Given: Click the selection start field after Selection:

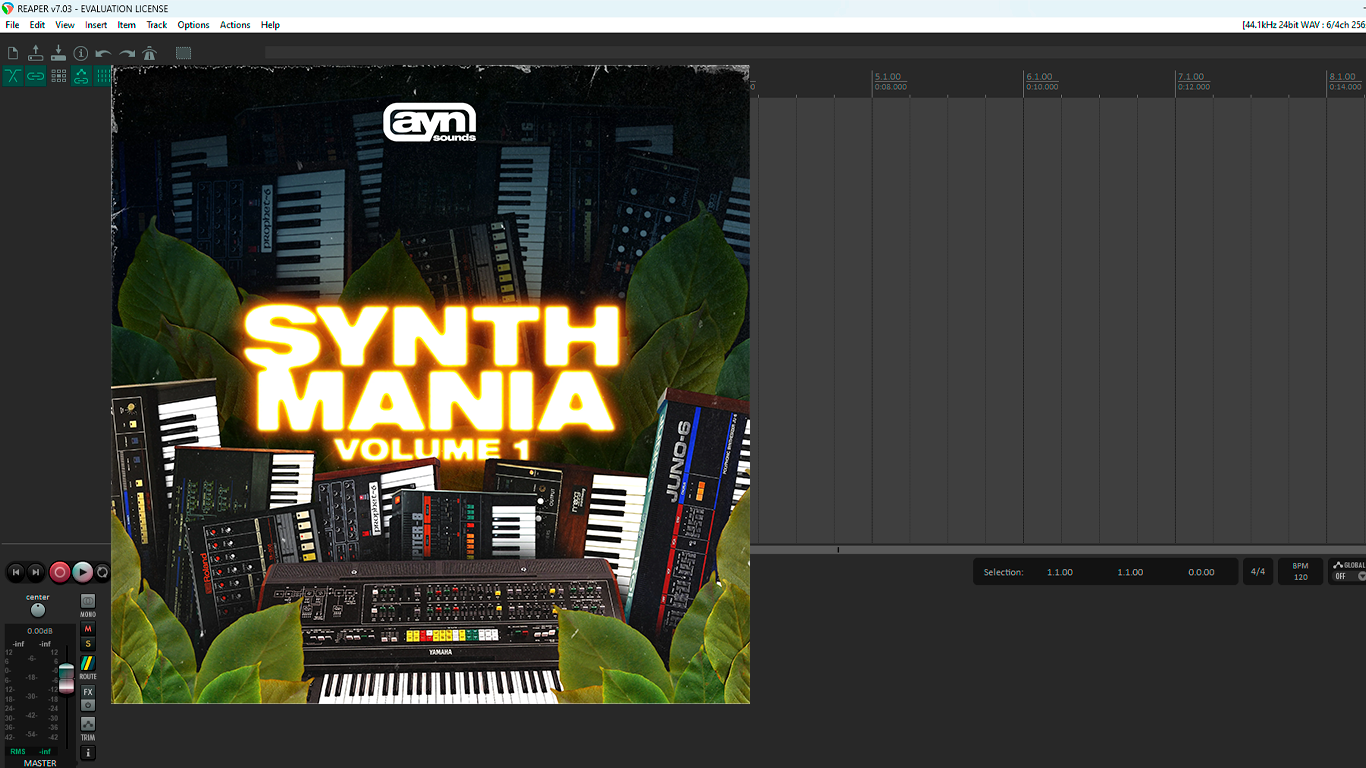Looking at the screenshot, I should coord(1060,573).
